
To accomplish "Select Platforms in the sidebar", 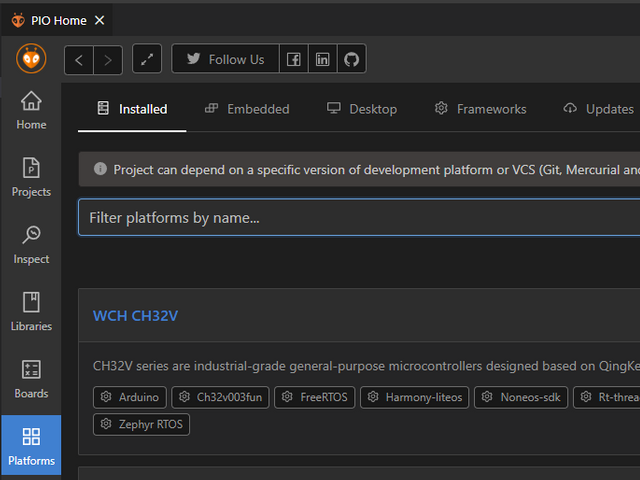I will coord(31,446).
